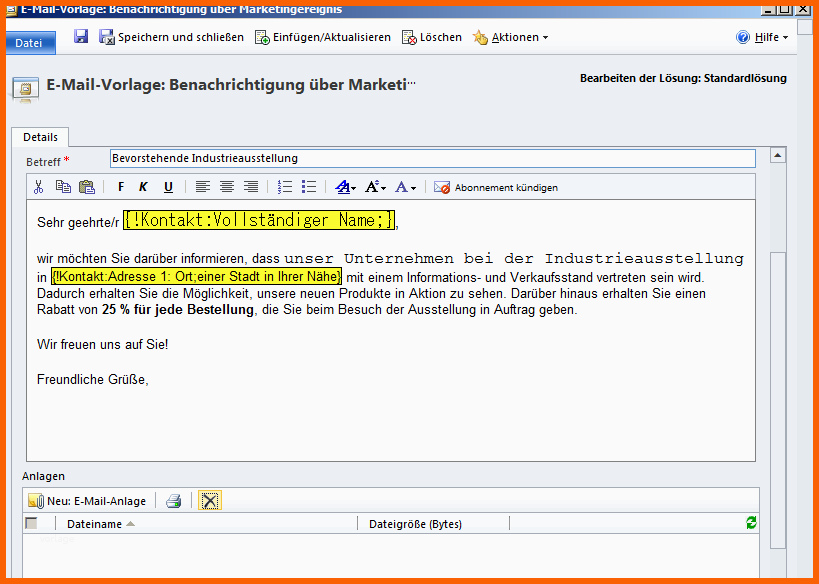Screen dimensions: 819x584
Task: Open the Aktionen dropdown menu
Action: pyautogui.click(x=510, y=37)
